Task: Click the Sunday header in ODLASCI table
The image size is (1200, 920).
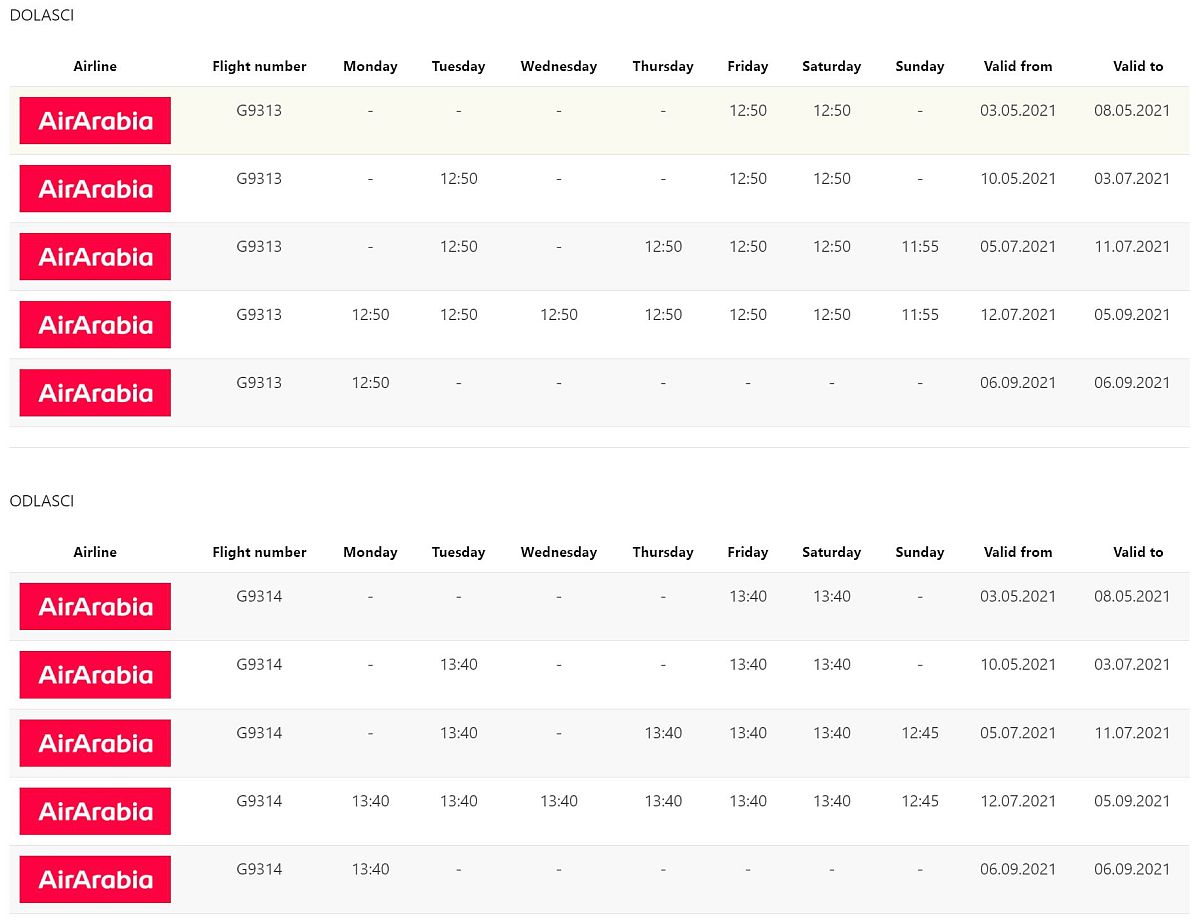Action: coord(920,552)
